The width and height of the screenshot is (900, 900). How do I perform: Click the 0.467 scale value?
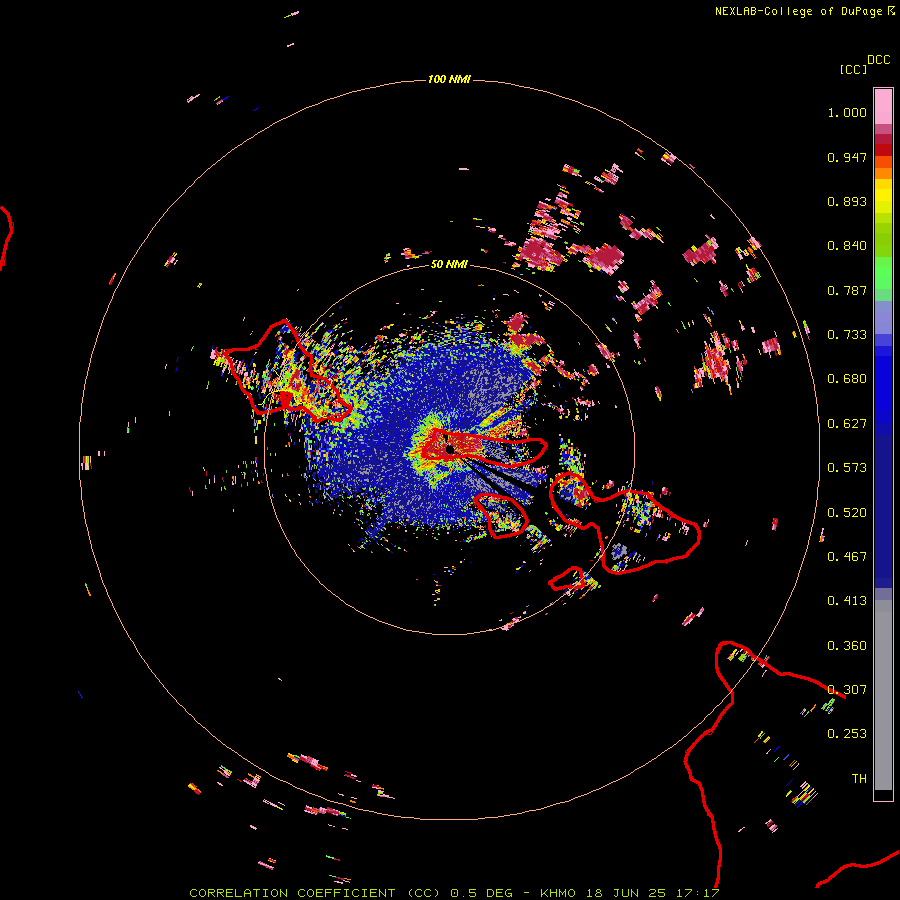pos(847,557)
